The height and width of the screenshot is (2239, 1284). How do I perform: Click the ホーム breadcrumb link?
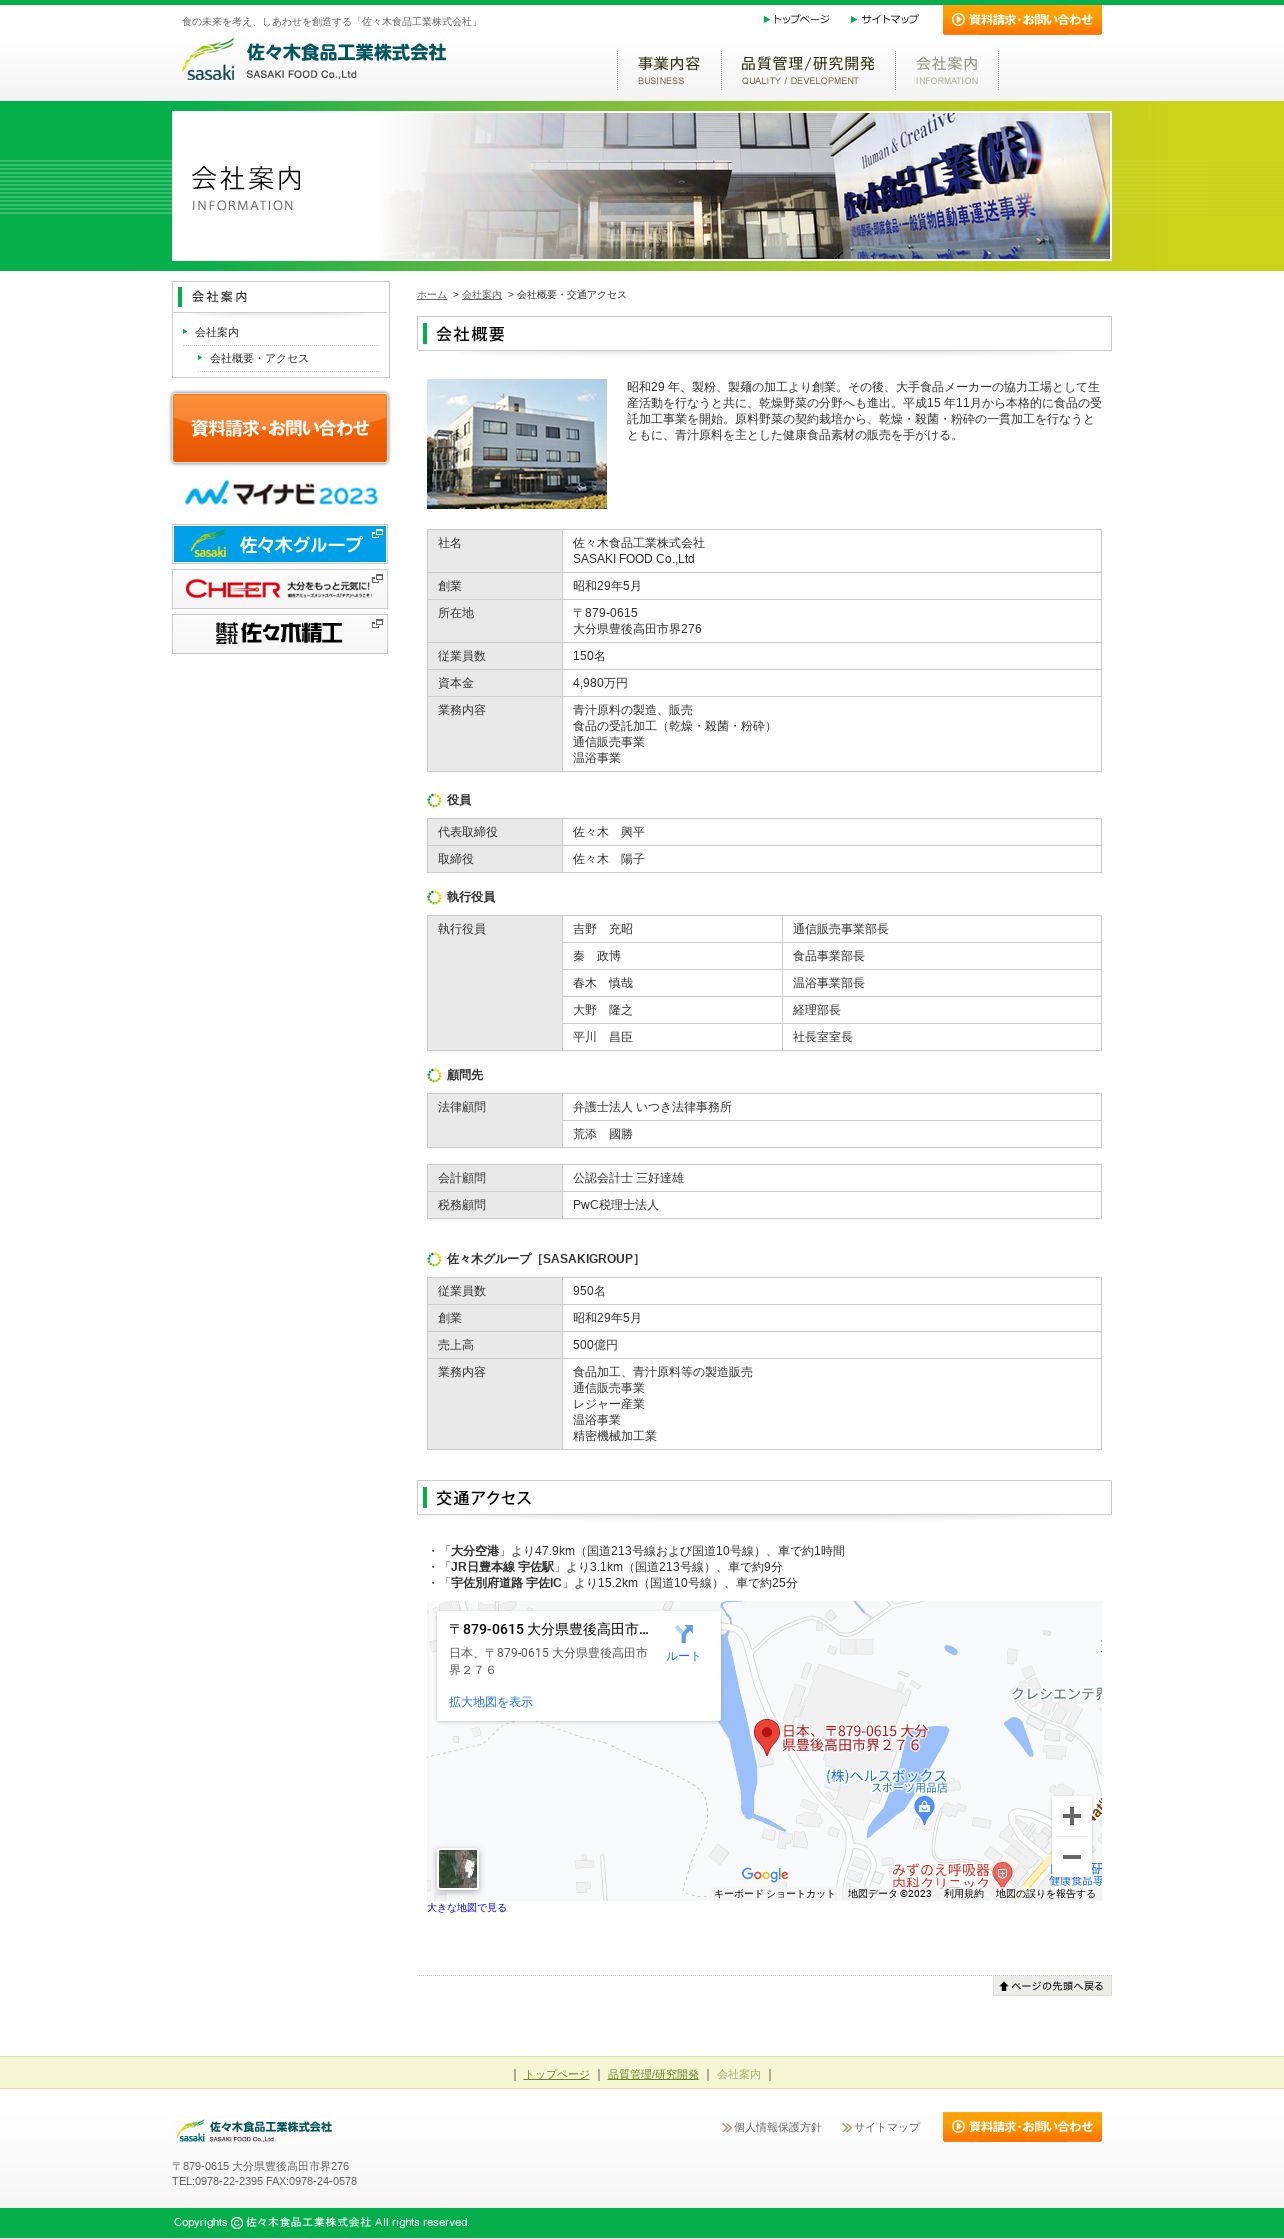tap(432, 295)
